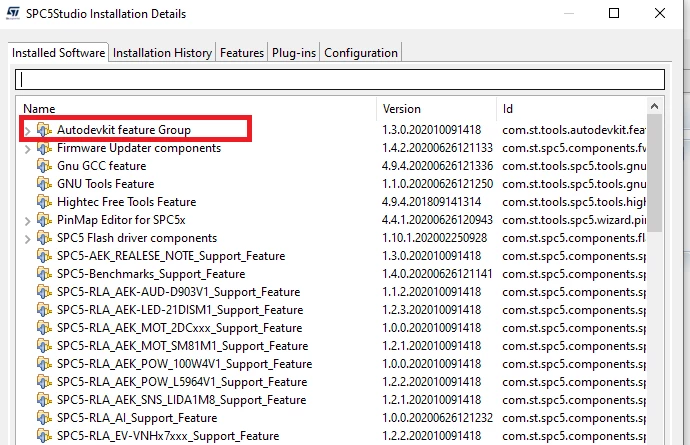Viewport: 690px width, 445px height.
Task: Expand the PinMap Editor for SPC5x node
Action: (28, 221)
